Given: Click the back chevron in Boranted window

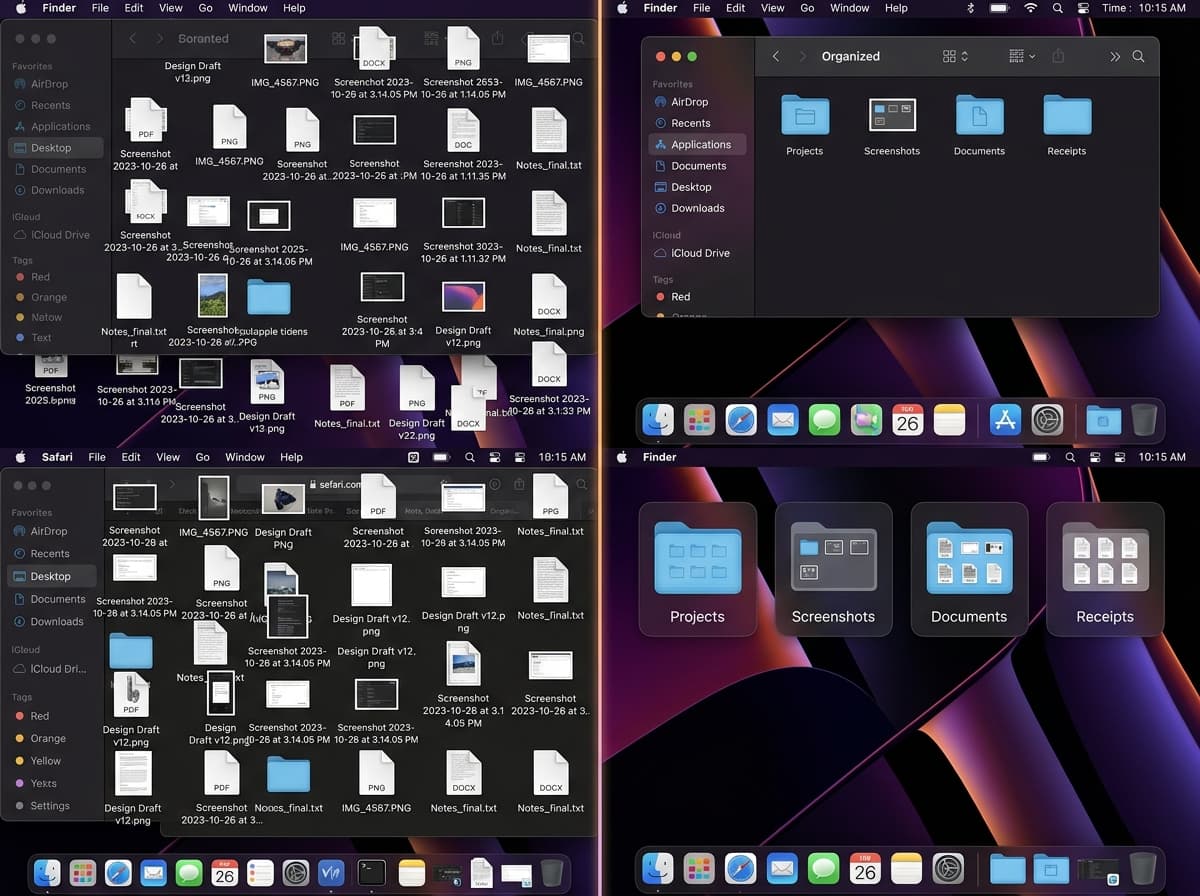Looking at the screenshot, I should [x=132, y=39].
